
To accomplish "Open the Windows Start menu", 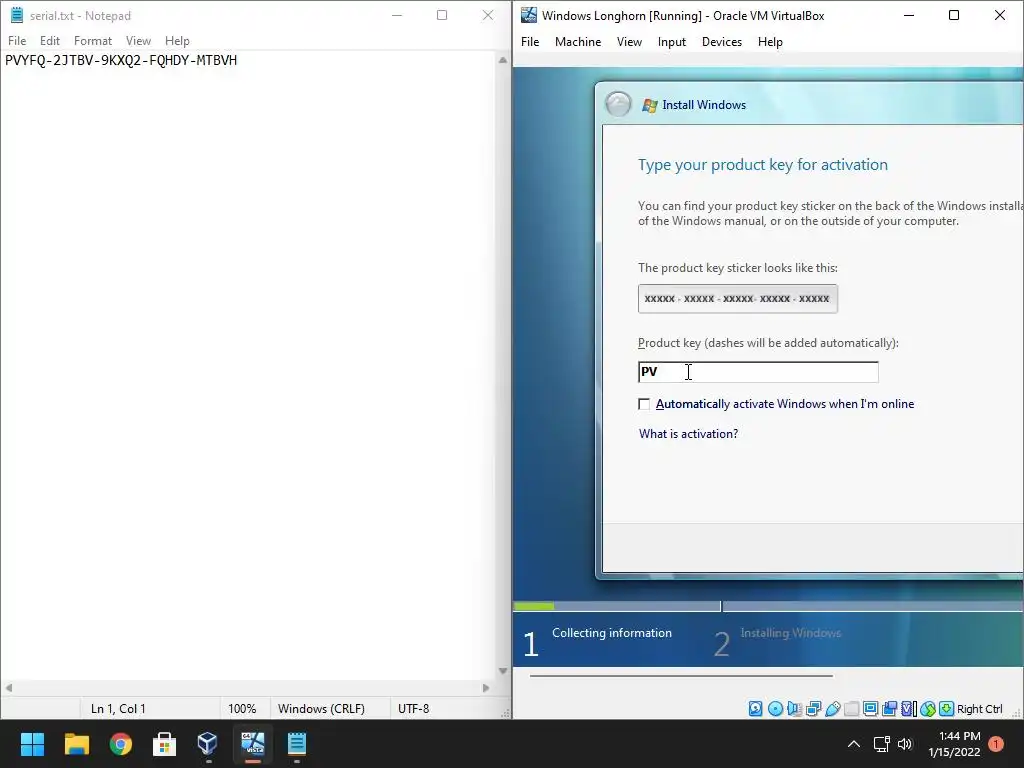I will pyautogui.click(x=32, y=743).
